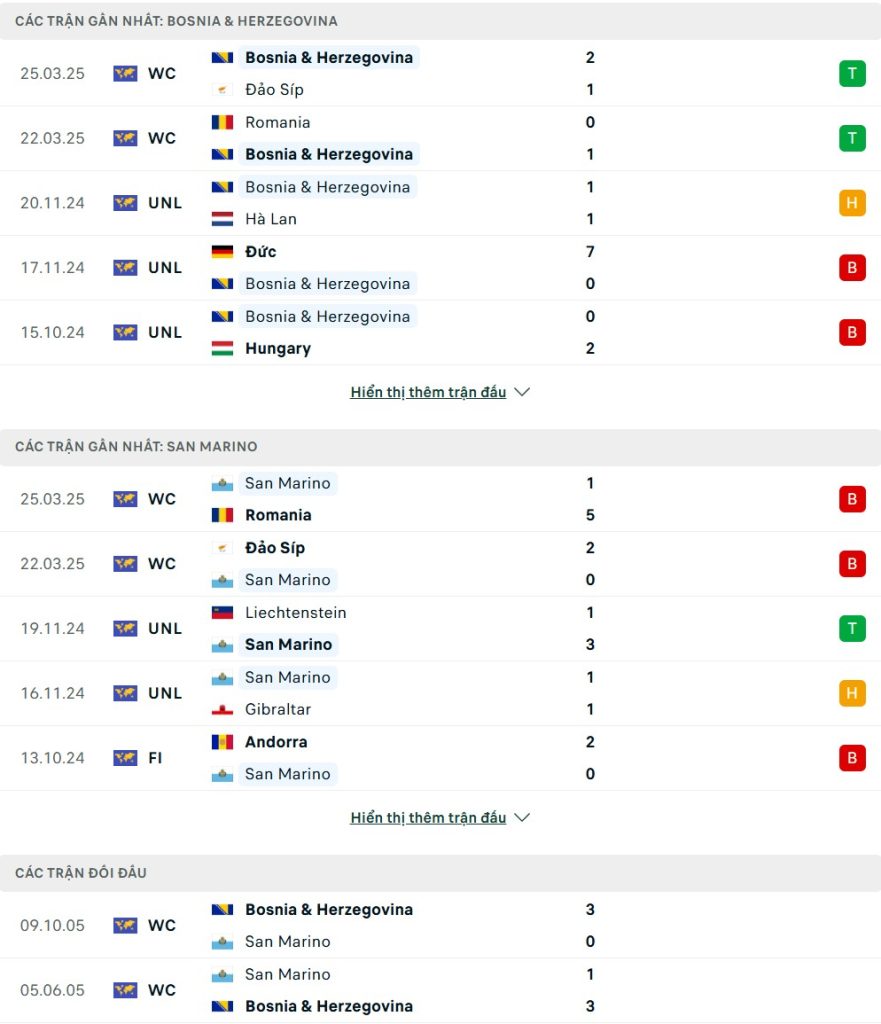Click the Gibraltar flag icon
881x1024 pixels.
click(x=222, y=709)
